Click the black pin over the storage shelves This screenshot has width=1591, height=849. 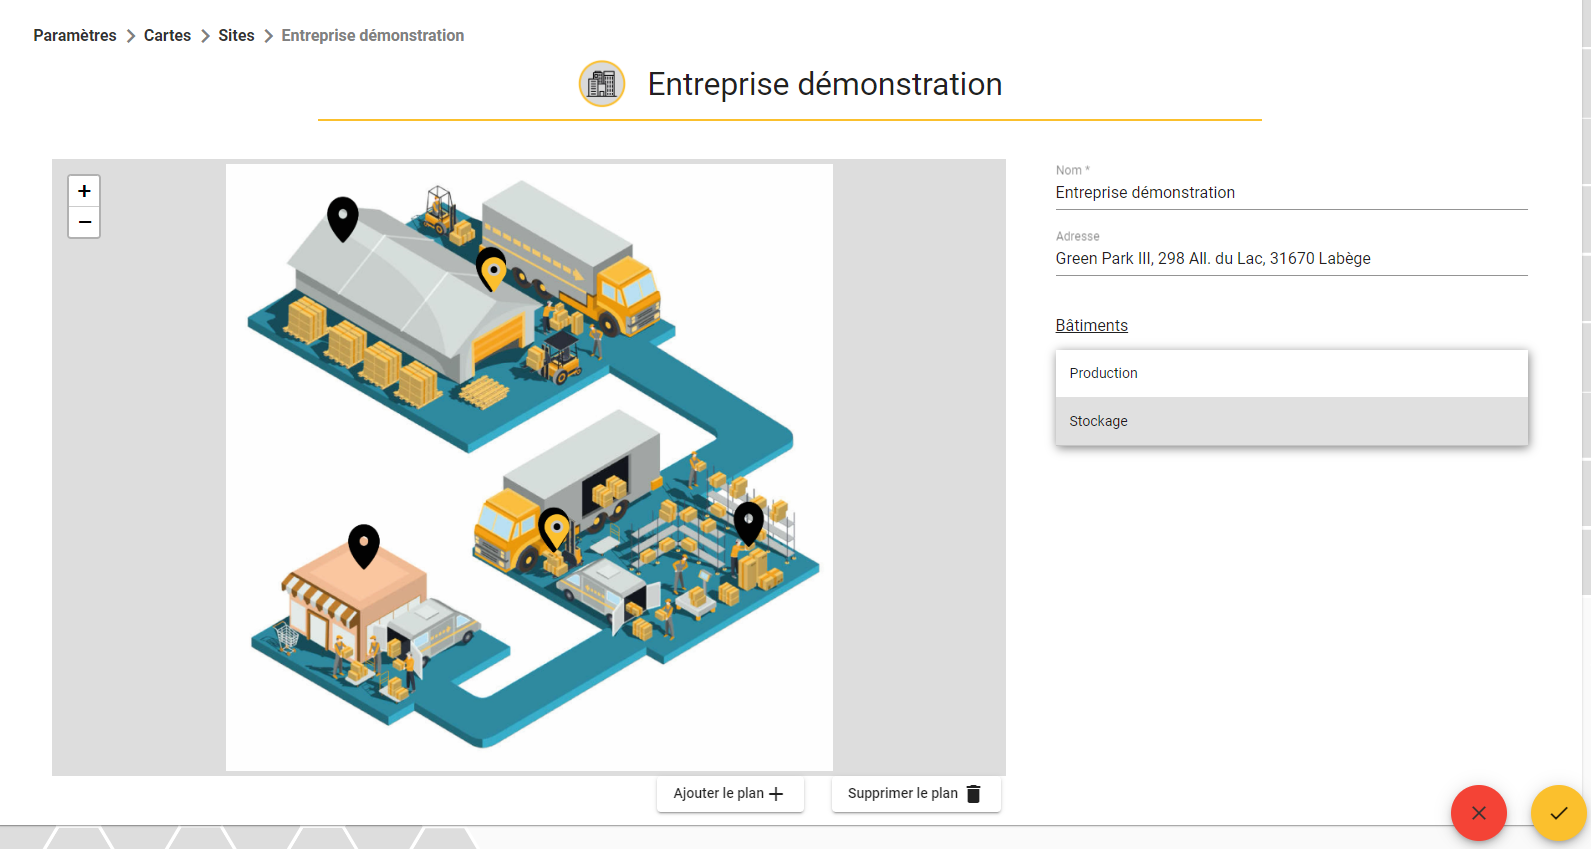click(749, 523)
